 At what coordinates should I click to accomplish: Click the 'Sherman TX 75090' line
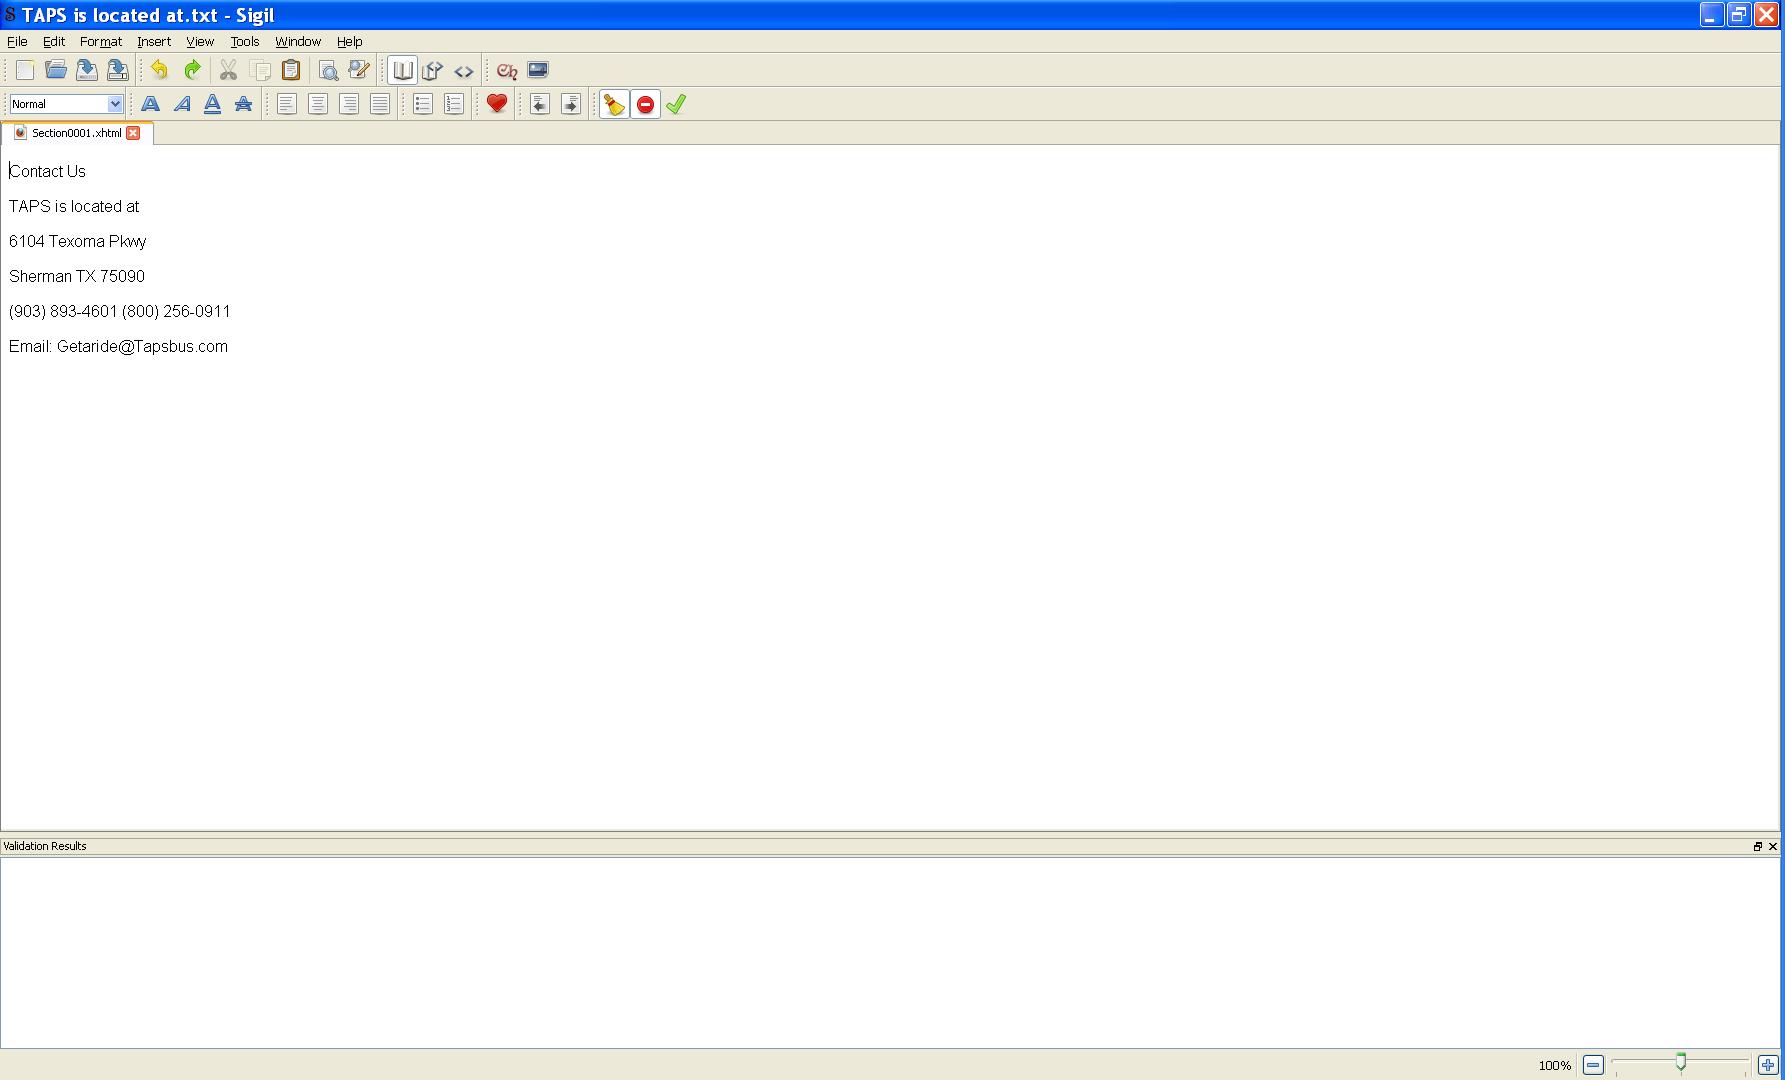tap(77, 276)
